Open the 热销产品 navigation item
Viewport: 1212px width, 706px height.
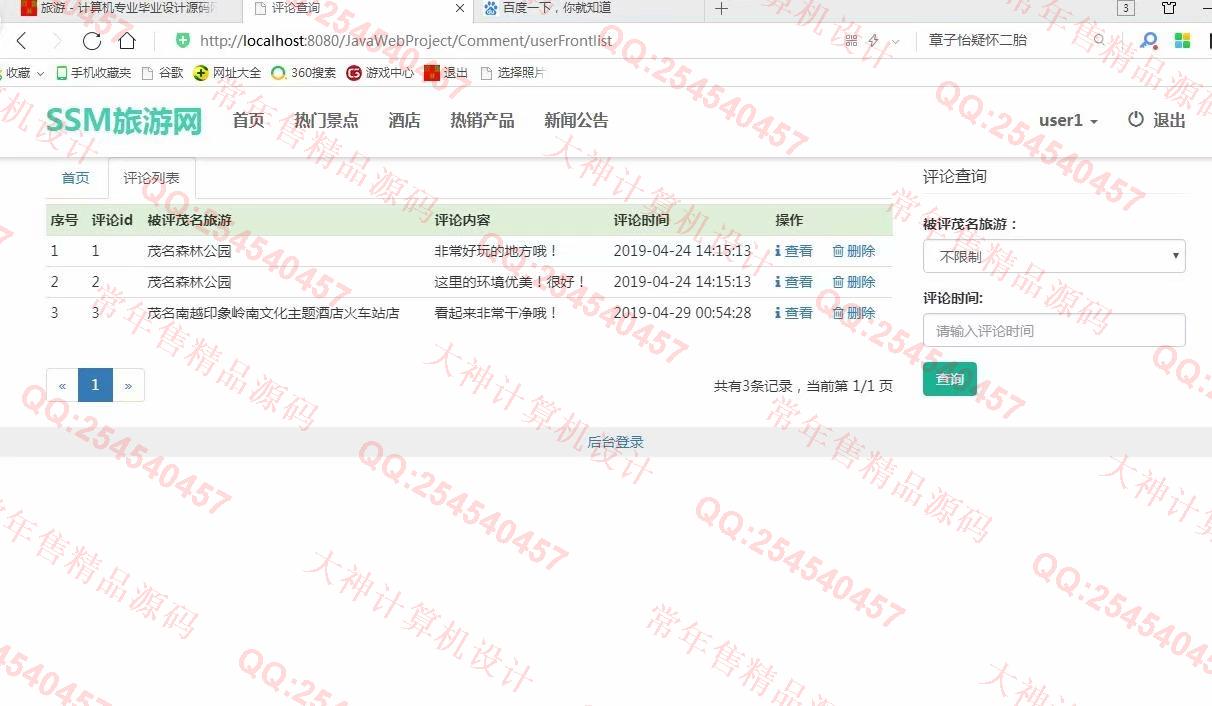482,120
